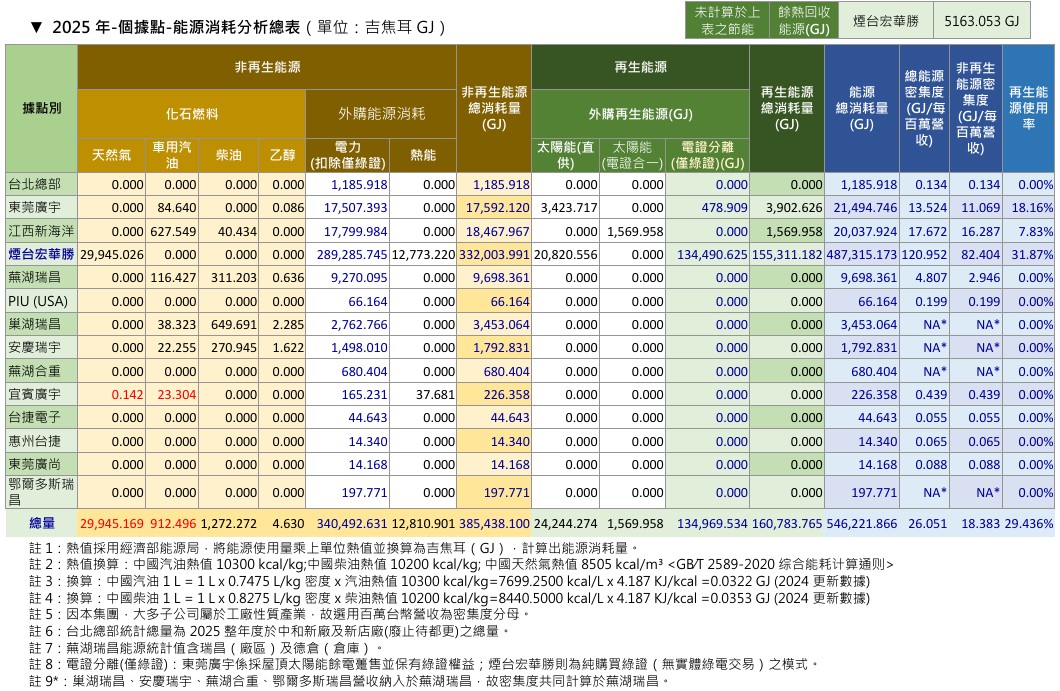Click the 再生能源 green header cell
The image size is (1060, 691).
[640, 67]
